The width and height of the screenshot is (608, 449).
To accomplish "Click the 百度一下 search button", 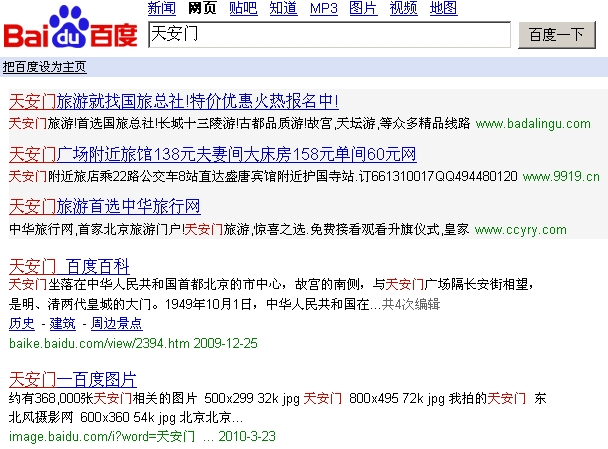I will 557,35.
